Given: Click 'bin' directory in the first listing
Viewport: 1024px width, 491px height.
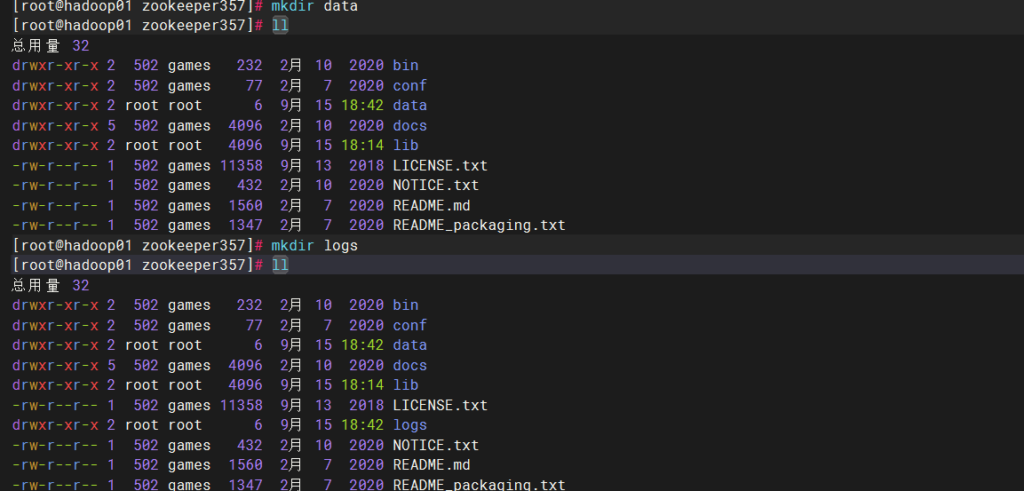Looking at the screenshot, I should click(x=405, y=65).
